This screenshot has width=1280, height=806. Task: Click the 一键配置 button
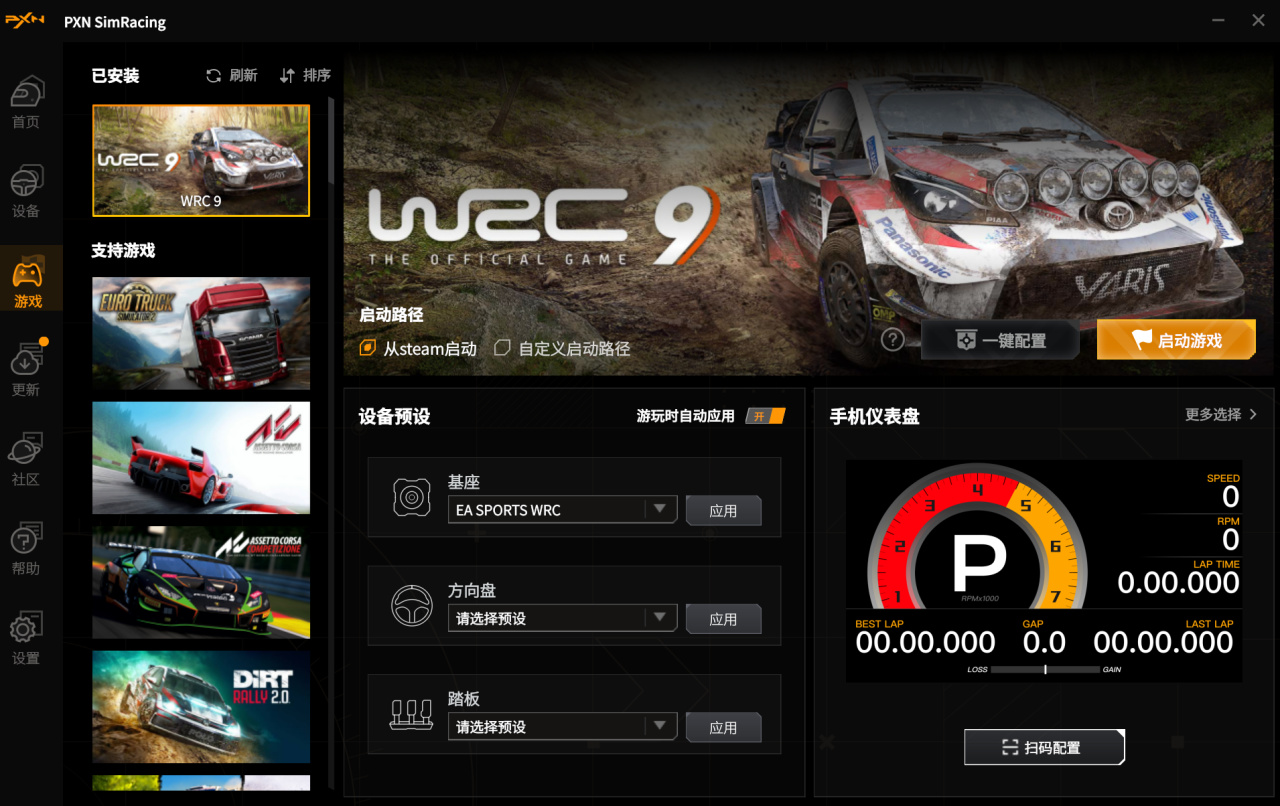coord(1000,340)
